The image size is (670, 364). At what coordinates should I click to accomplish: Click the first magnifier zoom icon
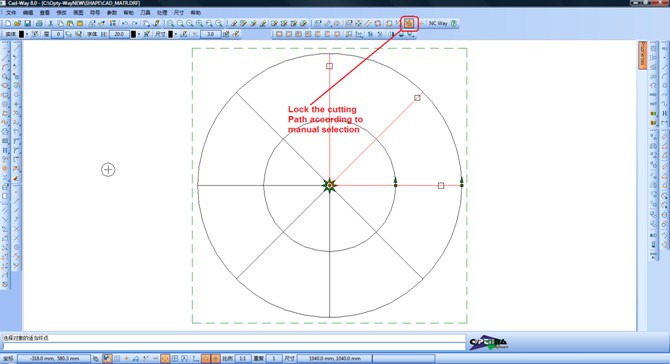(170, 23)
